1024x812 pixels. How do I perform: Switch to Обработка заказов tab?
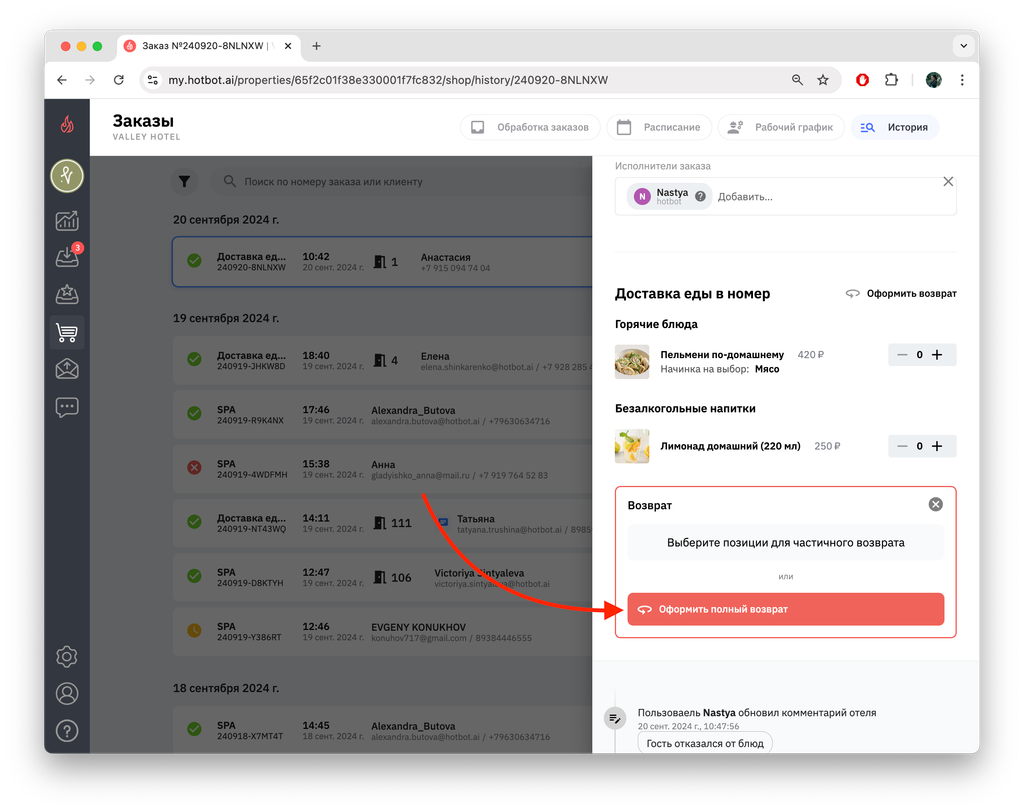tap(530, 127)
